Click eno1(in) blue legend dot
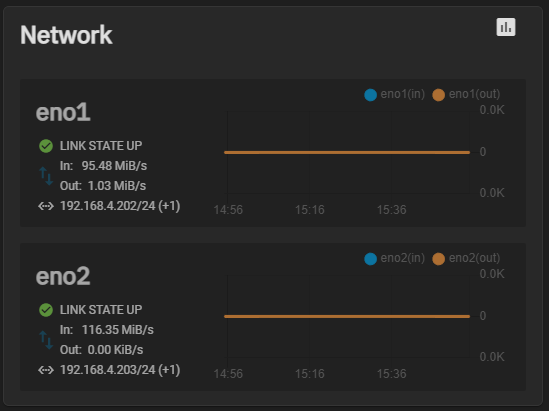549x411 pixels. [370, 95]
